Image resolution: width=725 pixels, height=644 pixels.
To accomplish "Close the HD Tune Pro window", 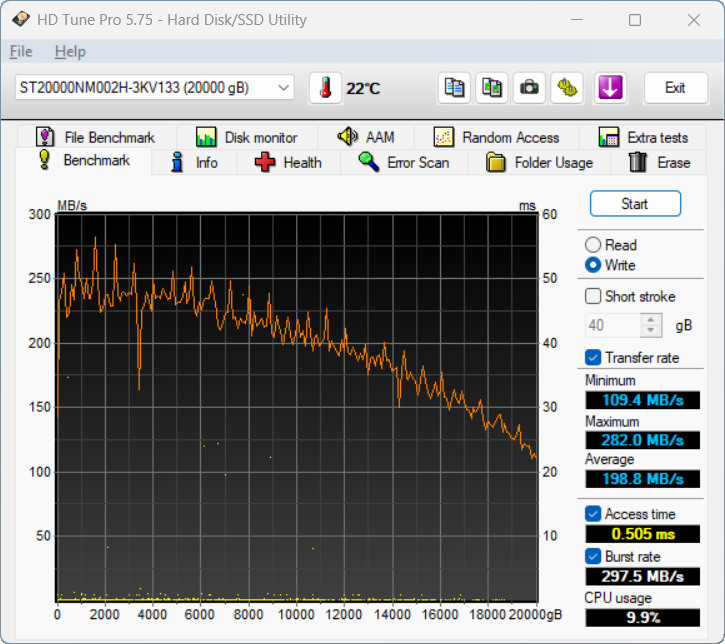I will pos(694,20).
